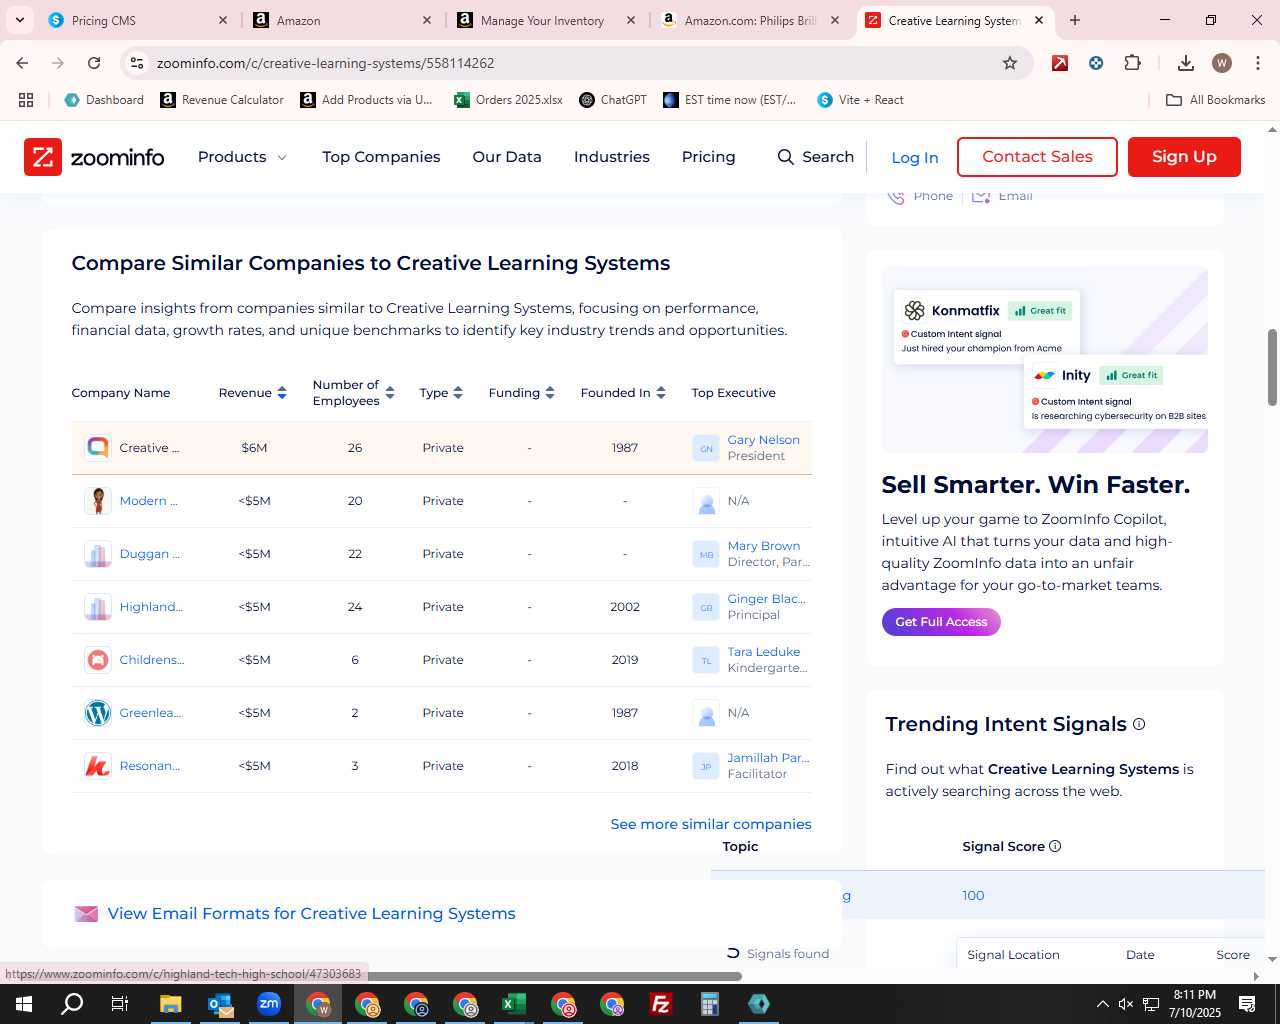The image size is (1280, 1024).
Task: Click the envelope icon beside View Email Formats
Action: pyautogui.click(x=87, y=913)
